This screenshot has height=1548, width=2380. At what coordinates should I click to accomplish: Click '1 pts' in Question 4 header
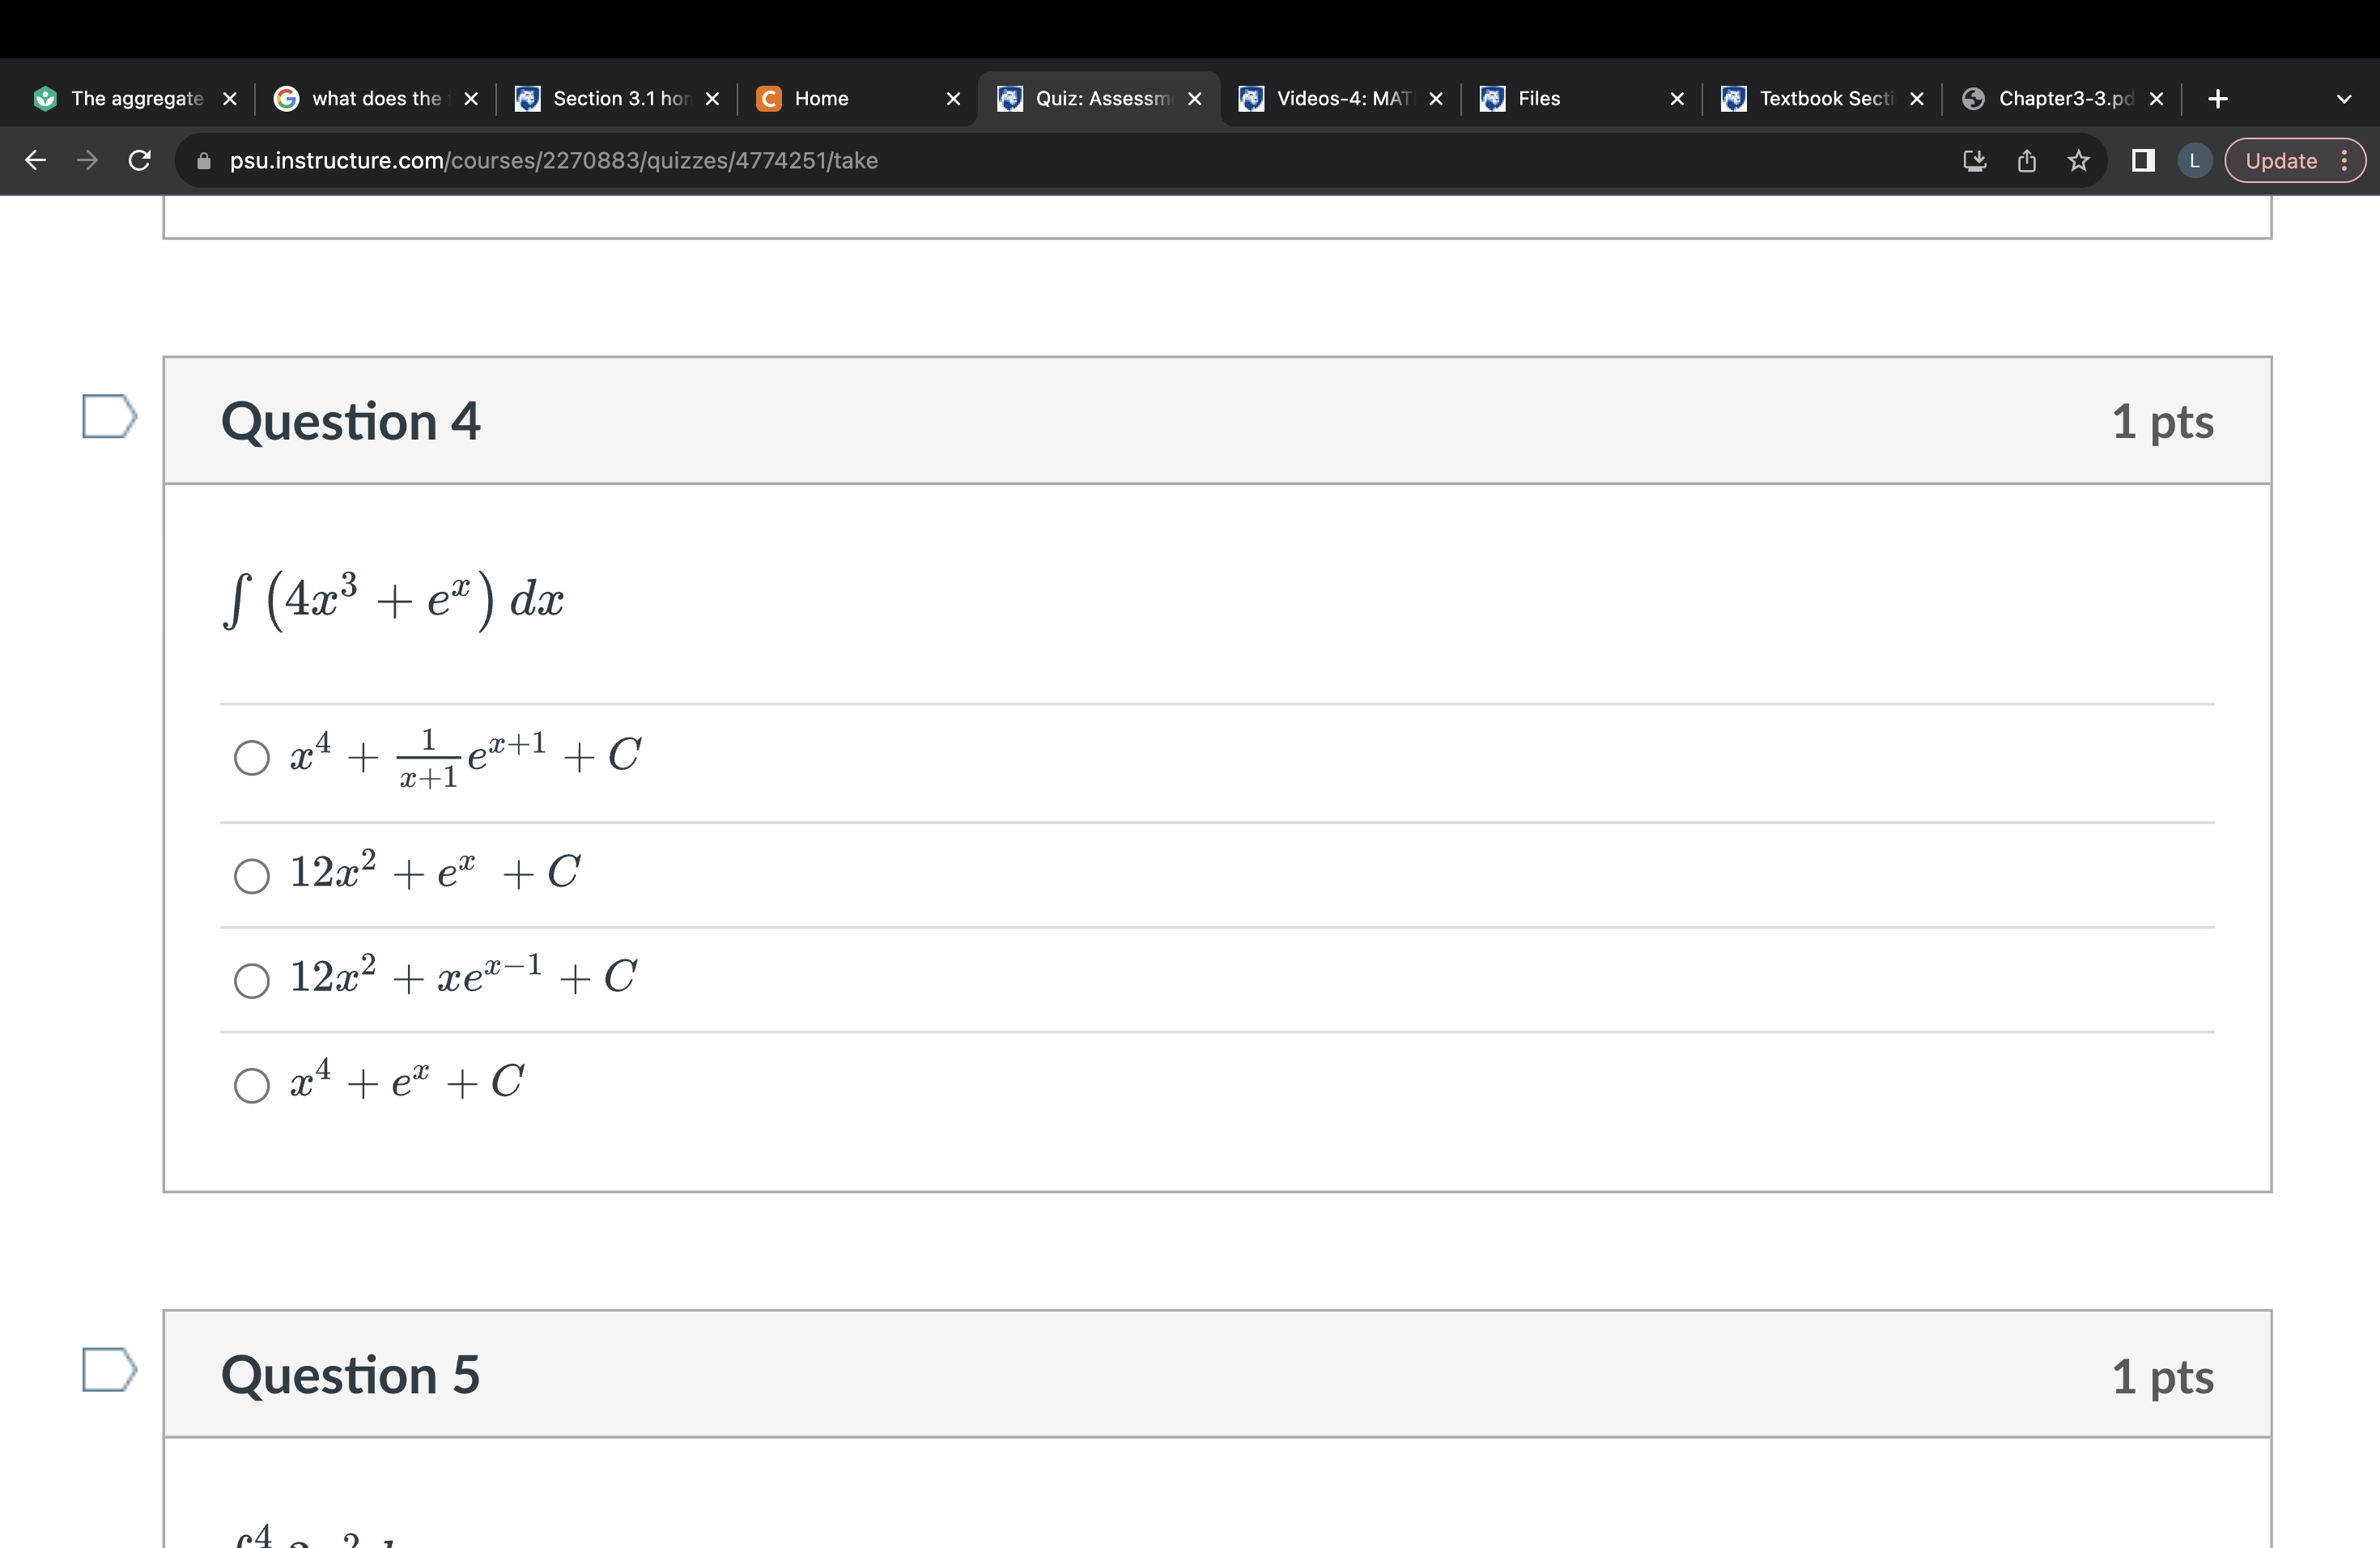coord(2162,422)
